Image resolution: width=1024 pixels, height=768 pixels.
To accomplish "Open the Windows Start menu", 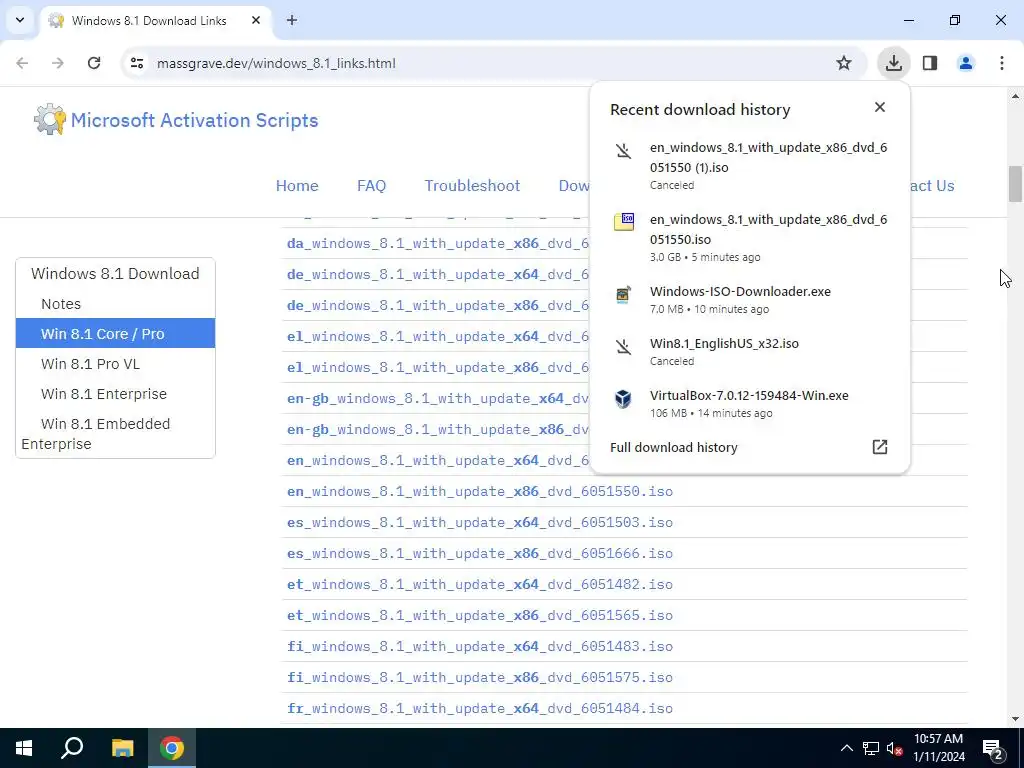I will (24, 748).
